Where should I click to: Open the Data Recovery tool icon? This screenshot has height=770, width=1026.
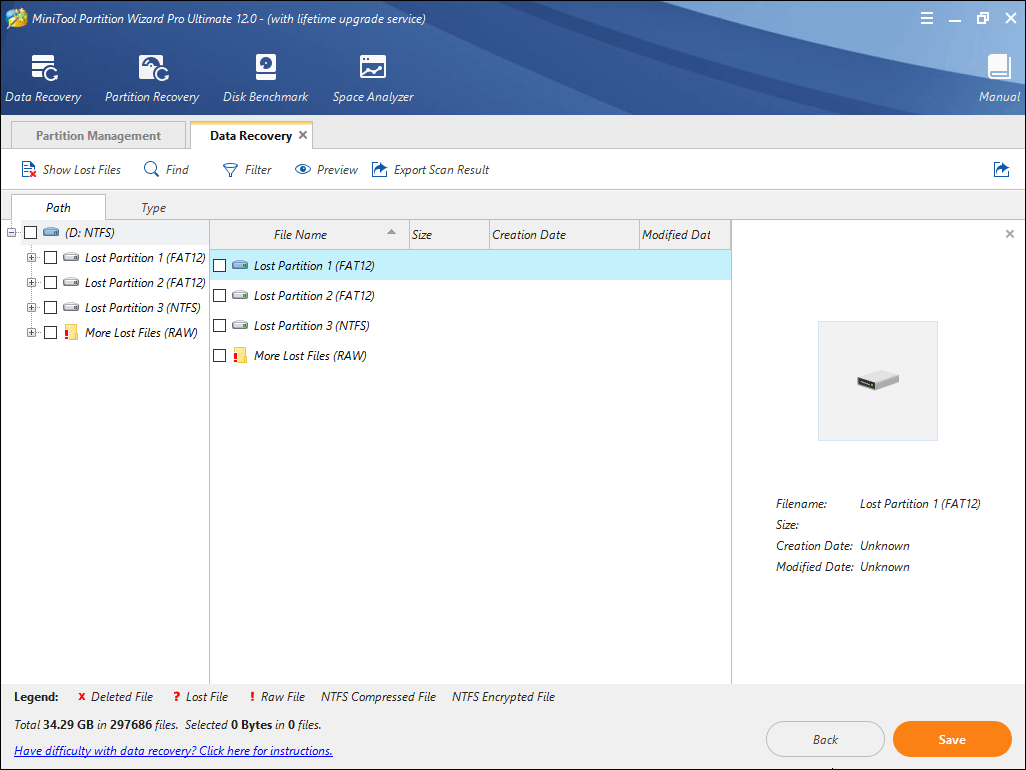pos(43,69)
